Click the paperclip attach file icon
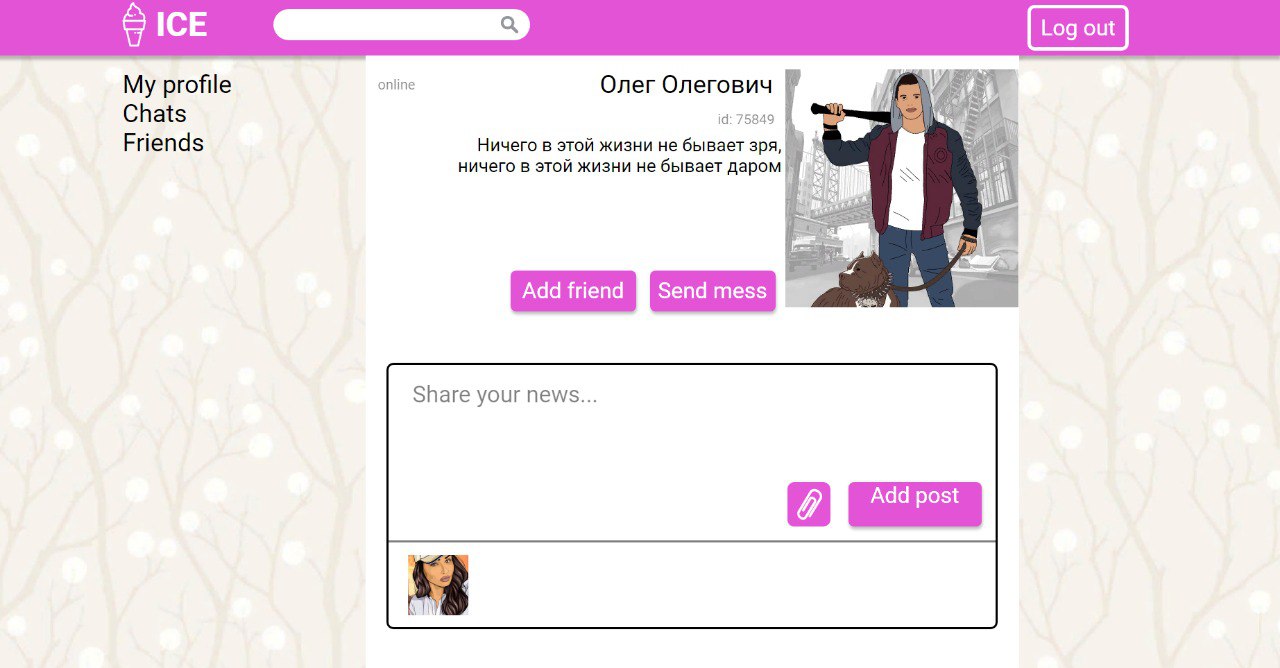 tap(809, 504)
